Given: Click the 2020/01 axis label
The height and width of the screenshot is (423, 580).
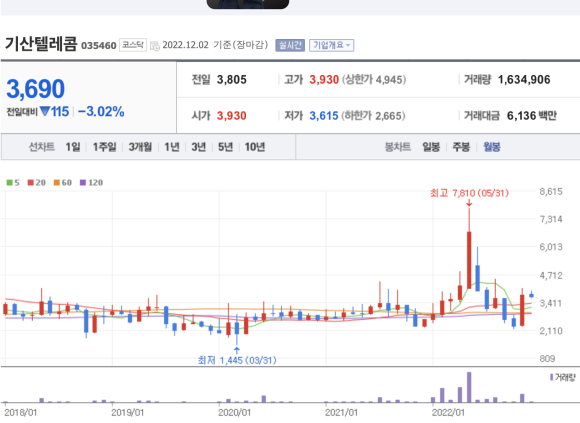Looking at the screenshot, I should pyautogui.click(x=235, y=413).
